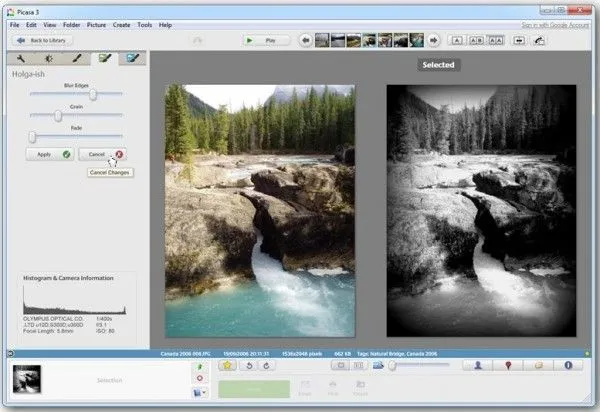Switch to single image view A
This screenshot has height=412, width=600.
point(457,40)
